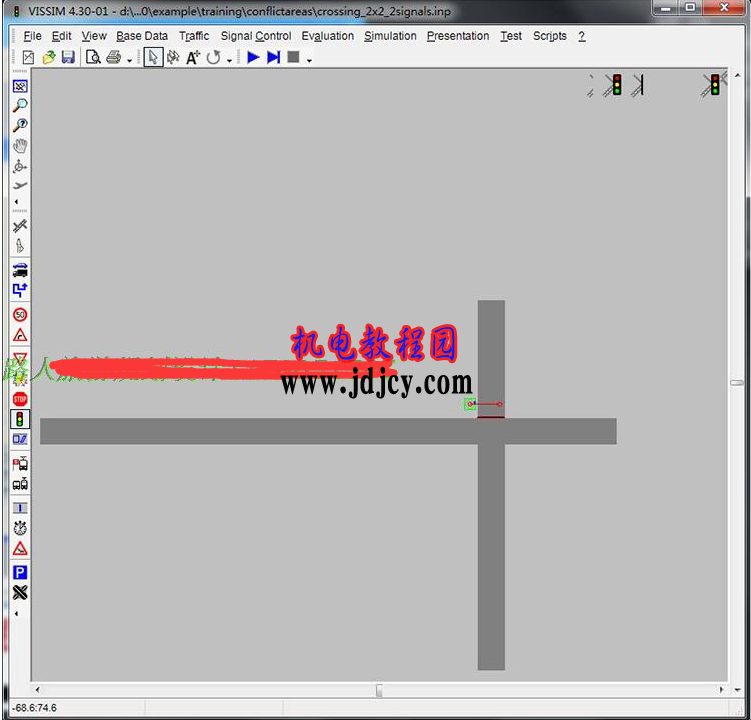Image resolution: width=751 pixels, height=720 pixels.
Task: Click coordinates -68.6:74.6 in status bar
Action: [x=34, y=708]
